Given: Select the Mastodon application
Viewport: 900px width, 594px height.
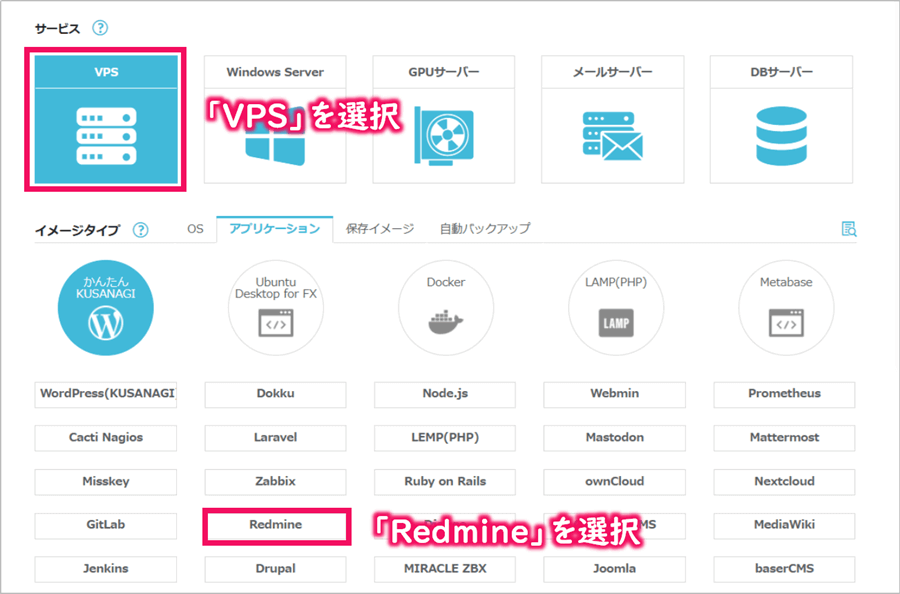Looking at the screenshot, I should (x=615, y=438).
